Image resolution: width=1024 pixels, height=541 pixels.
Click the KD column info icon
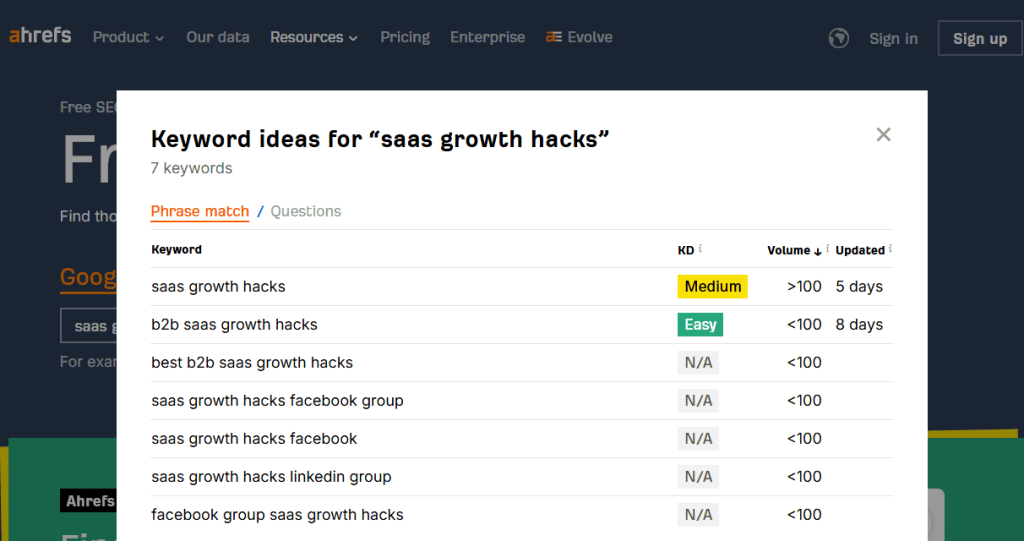coord(700,249)
